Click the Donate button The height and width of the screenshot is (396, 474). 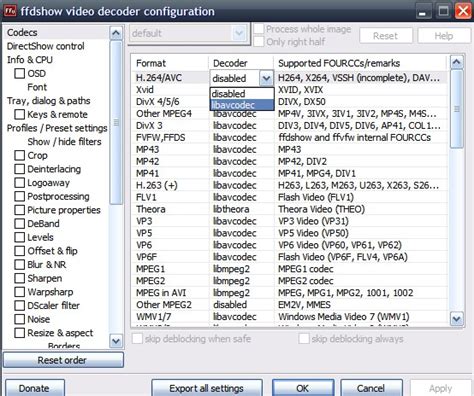click(34, 388)
